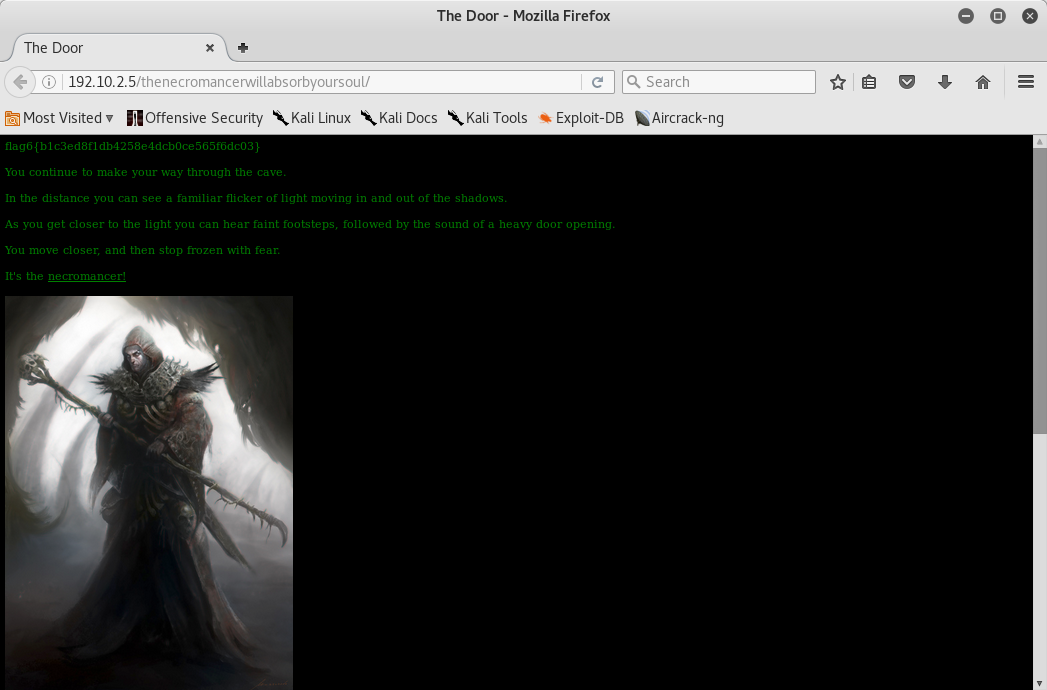This screenshot has height=690, width=1047.
Task: Open a new tab with the plus button
Action: 243,47
